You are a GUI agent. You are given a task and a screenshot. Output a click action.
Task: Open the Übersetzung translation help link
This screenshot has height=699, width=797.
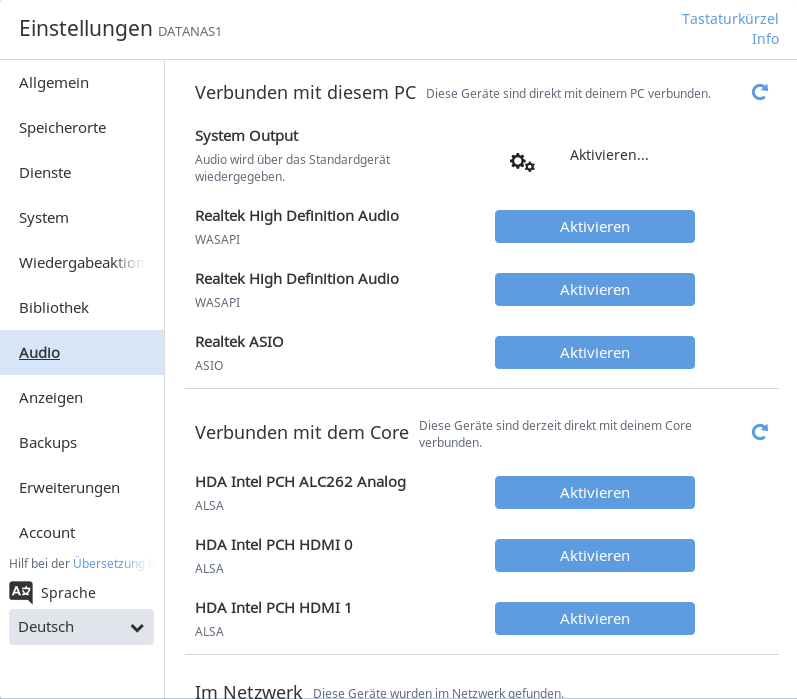click(109, 563)
